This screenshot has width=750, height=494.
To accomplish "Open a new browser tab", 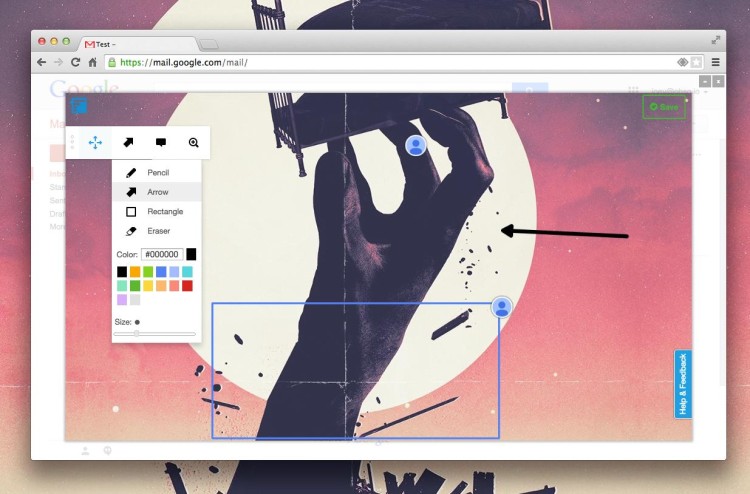I will [209, 45].
